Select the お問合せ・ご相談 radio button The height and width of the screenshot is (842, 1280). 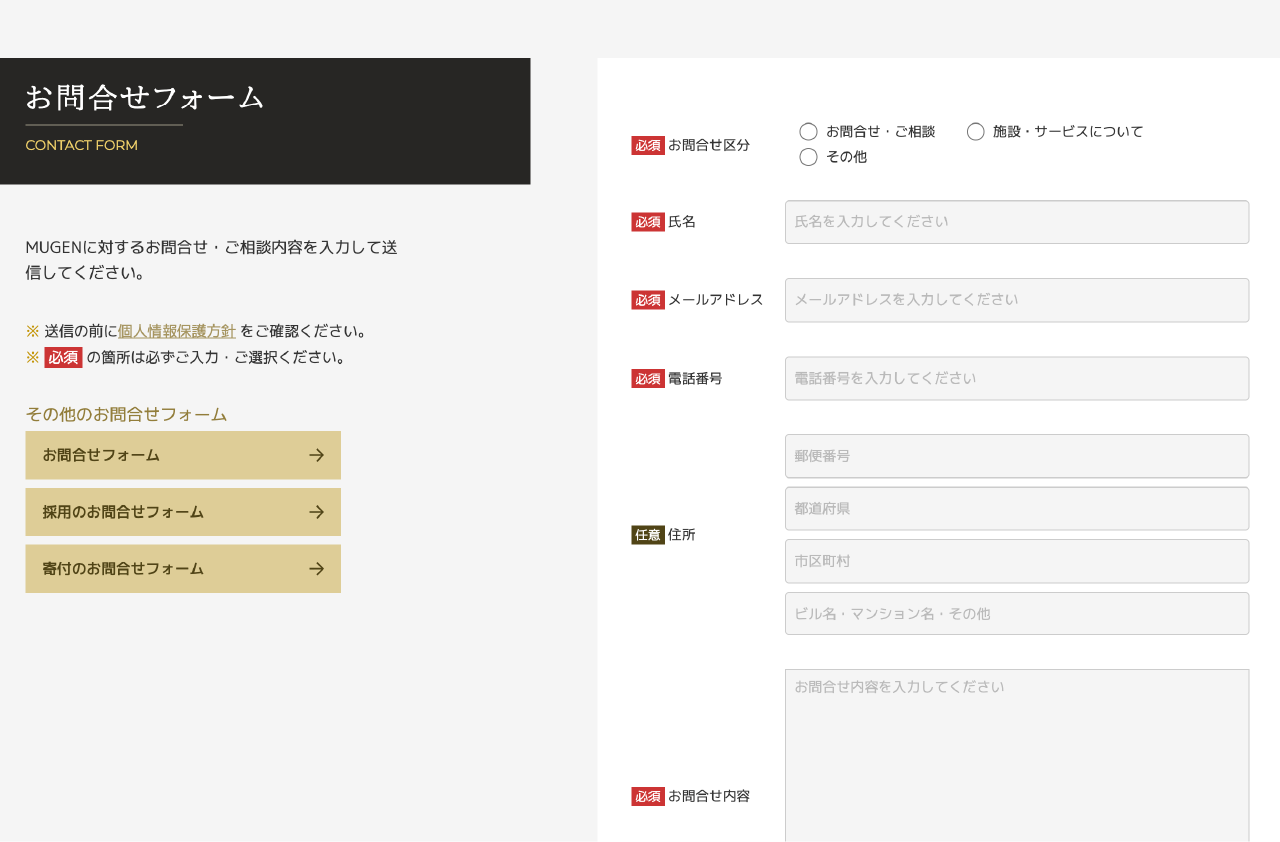pos(809,131)
